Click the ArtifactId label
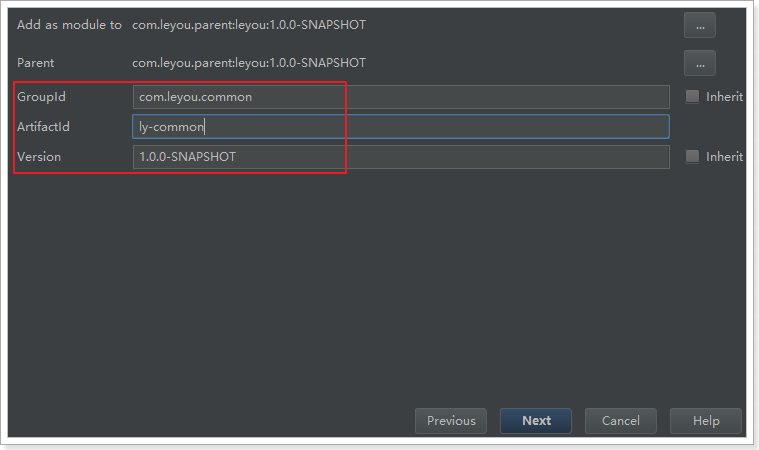Viewport: 759px width, 450px height. pyautogui.click(x=43, y=127)
